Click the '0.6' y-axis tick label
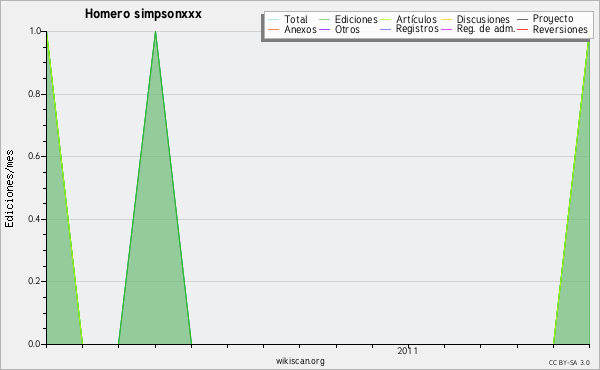The height and width of the screenshot is (370, 600). (35, 156)
